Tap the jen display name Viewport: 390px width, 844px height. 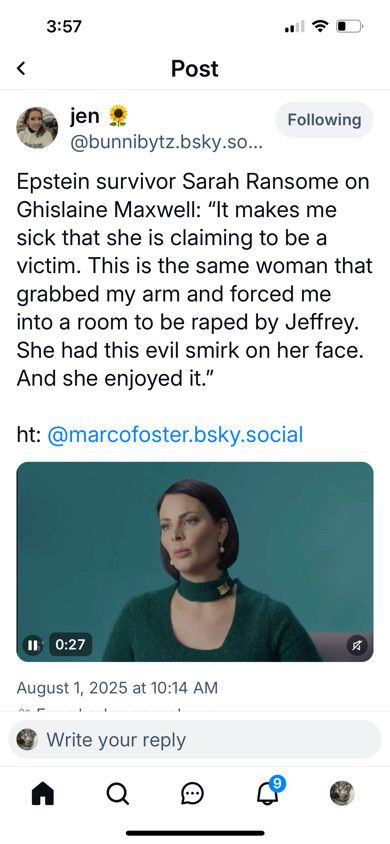[85, 115]
